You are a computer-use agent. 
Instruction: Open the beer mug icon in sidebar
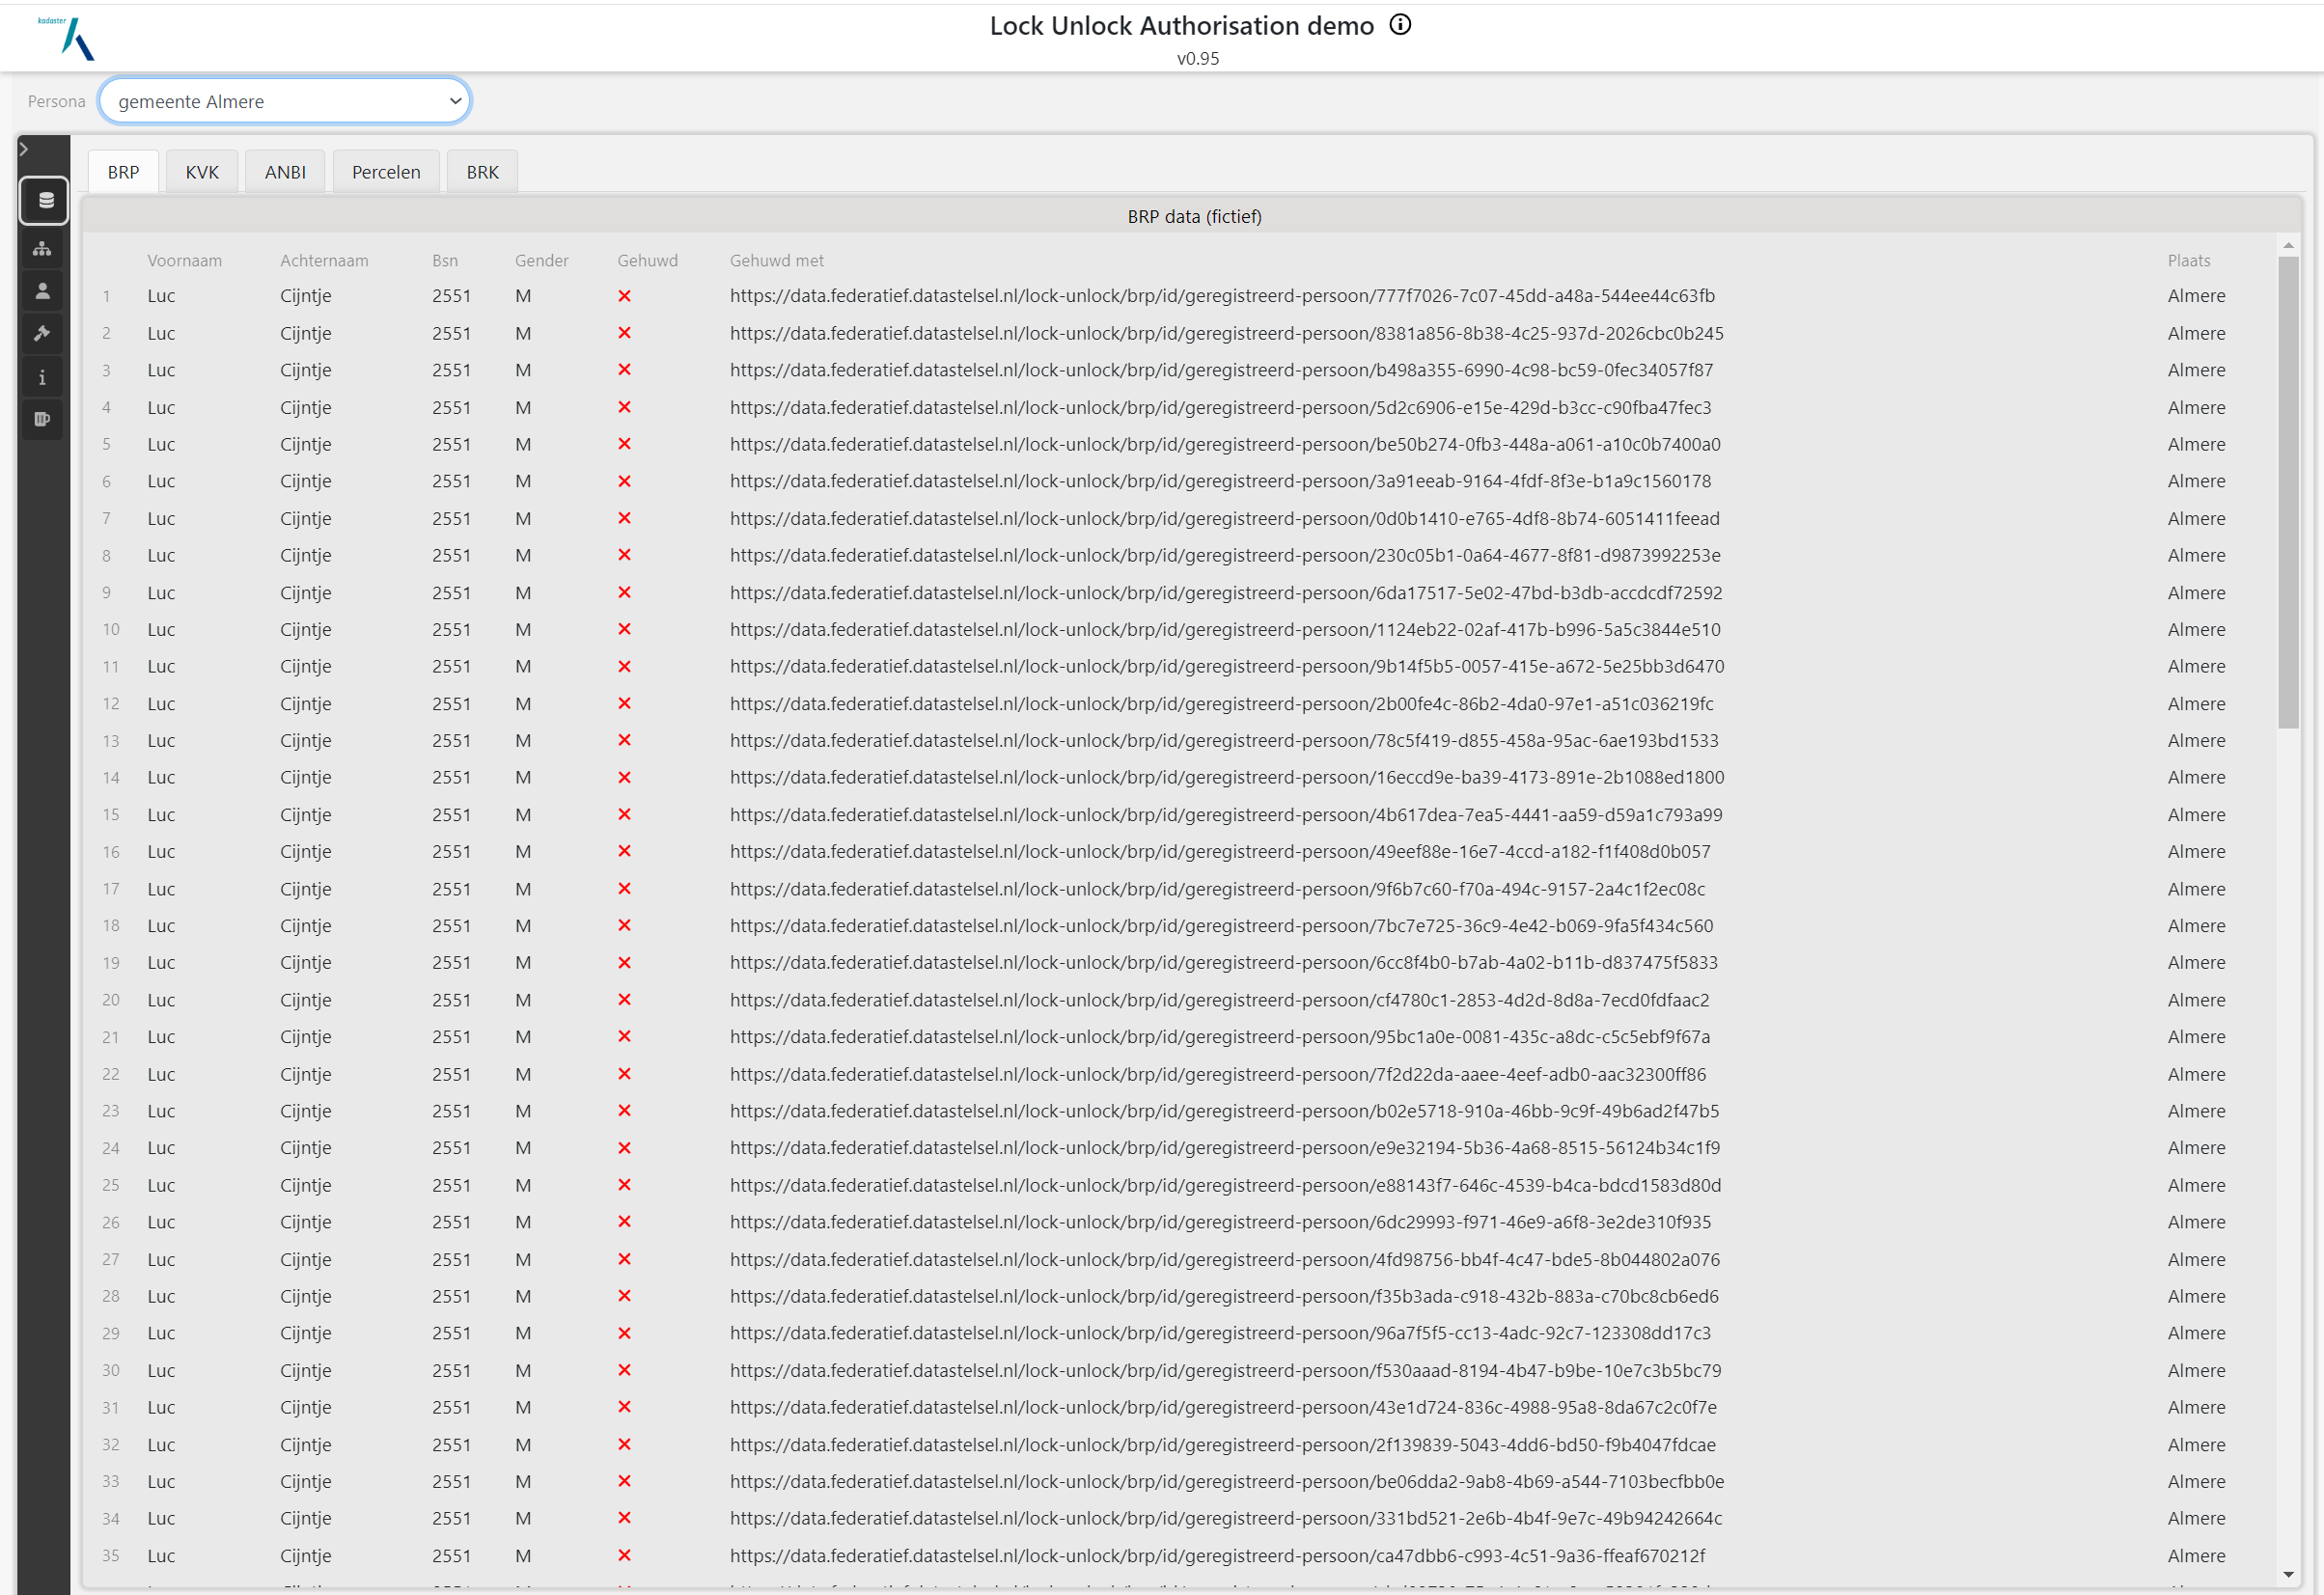click(x=42, y=420)
